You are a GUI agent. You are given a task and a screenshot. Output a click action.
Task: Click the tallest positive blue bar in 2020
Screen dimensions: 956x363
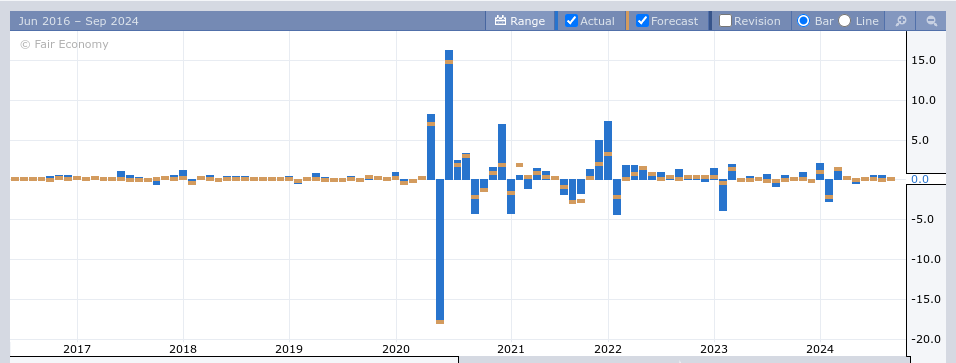(449, 115)
